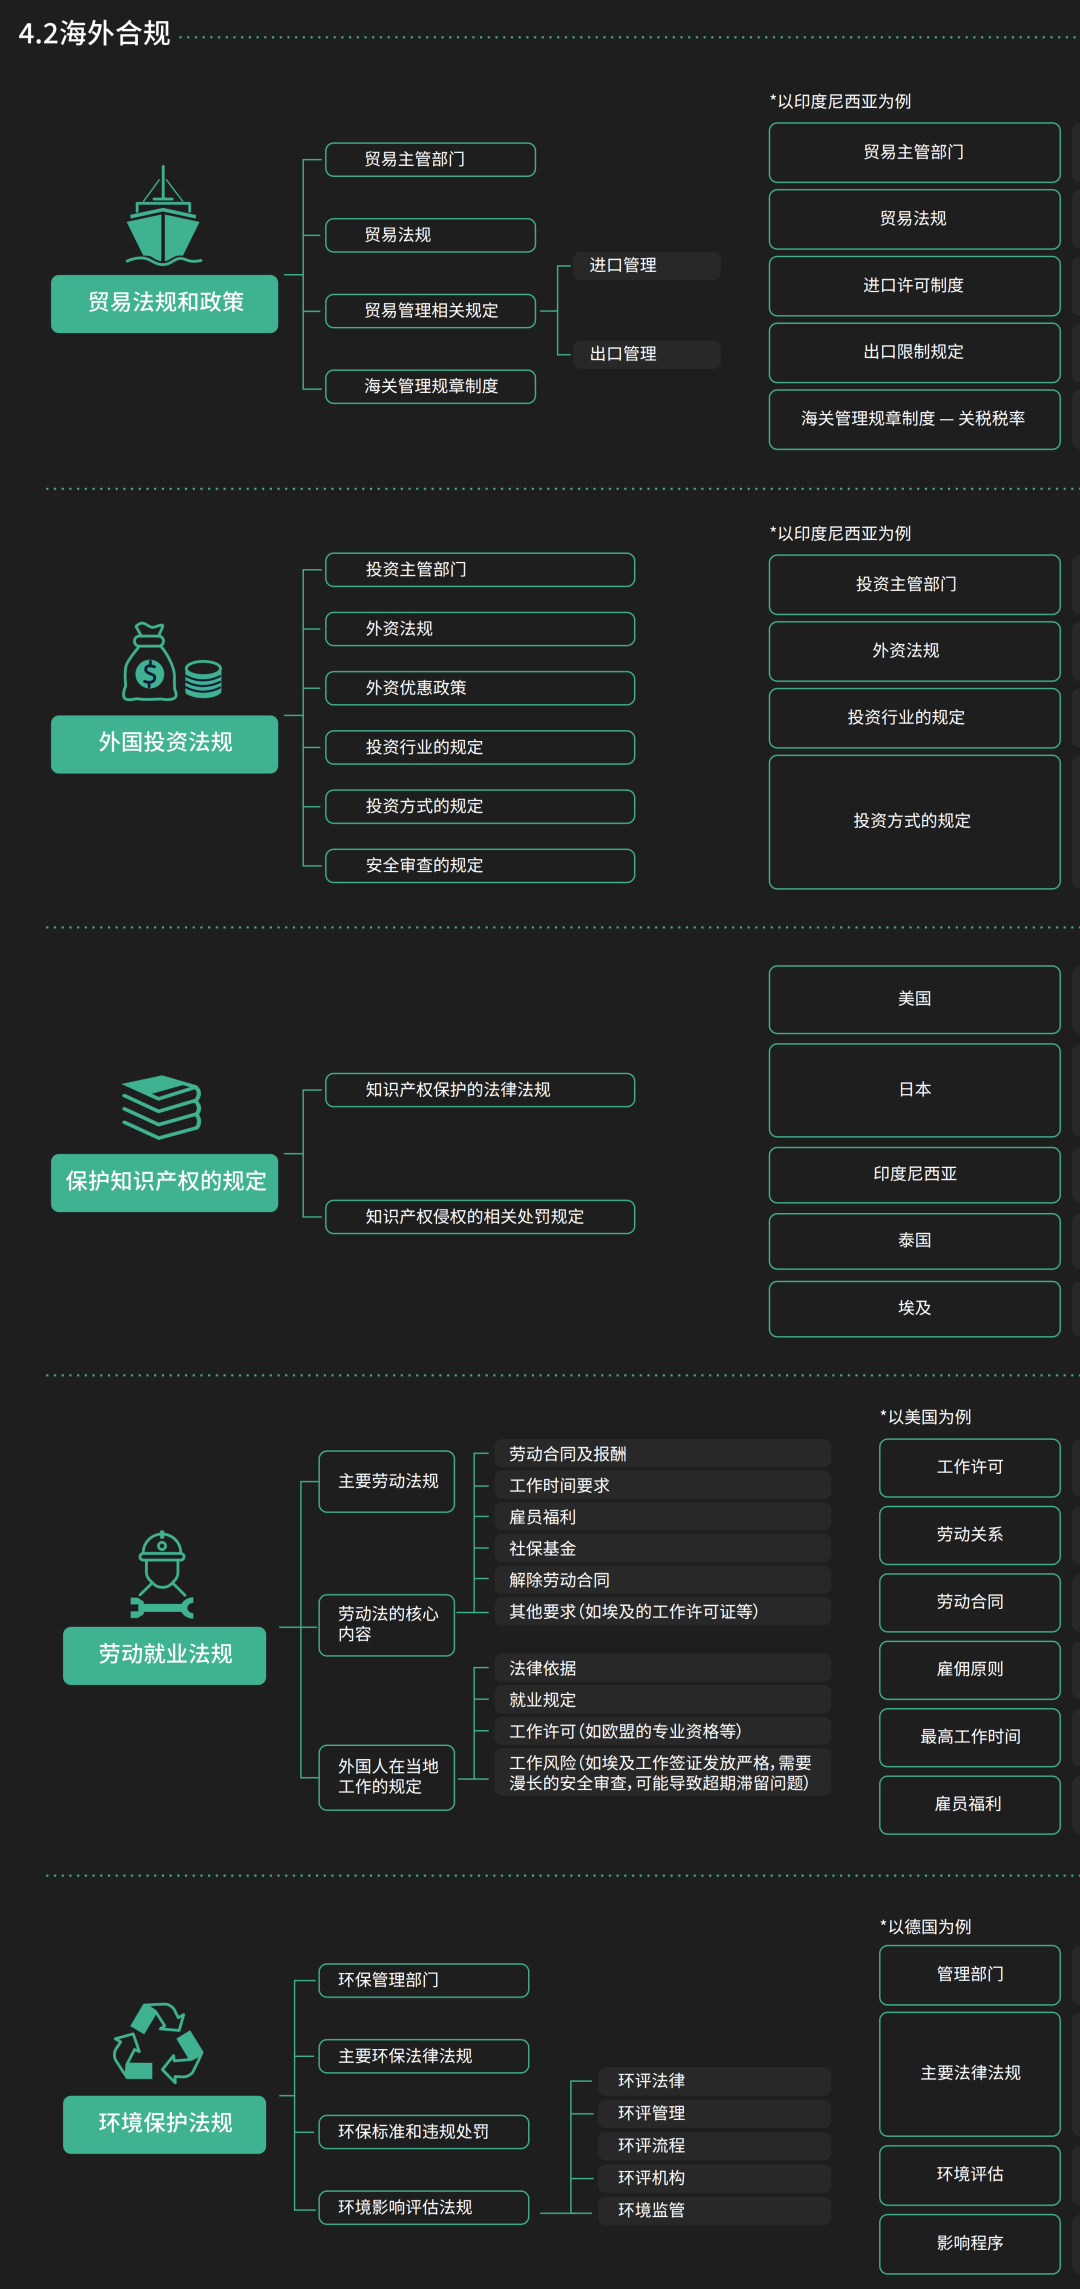Select the 外国投资法规 green label
Screen dimensions: 1080x2289
(x=165, y=743)
